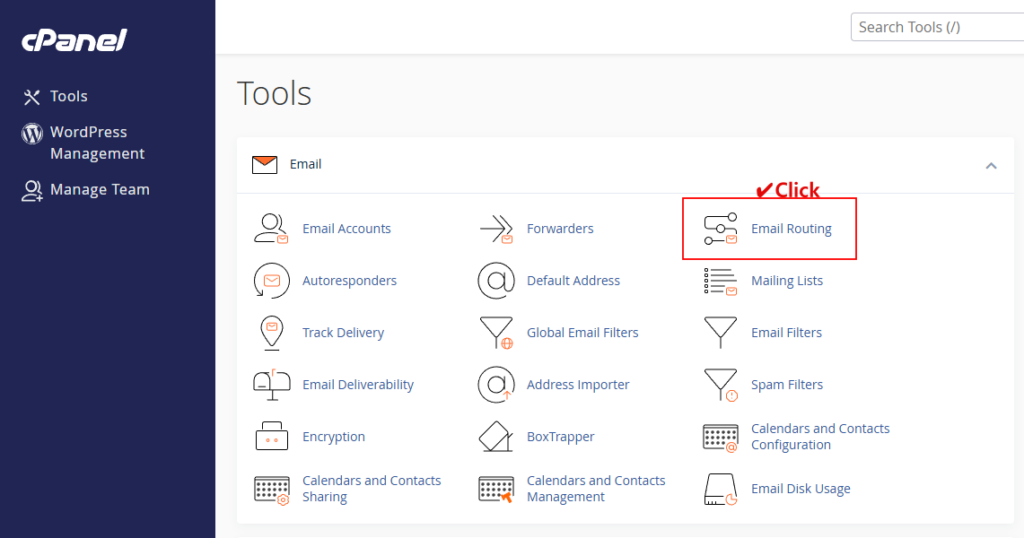Viewport: 1024px width, 538px height.
Task: Click the Default Address @ icon
Action: [x=496, y=281]
